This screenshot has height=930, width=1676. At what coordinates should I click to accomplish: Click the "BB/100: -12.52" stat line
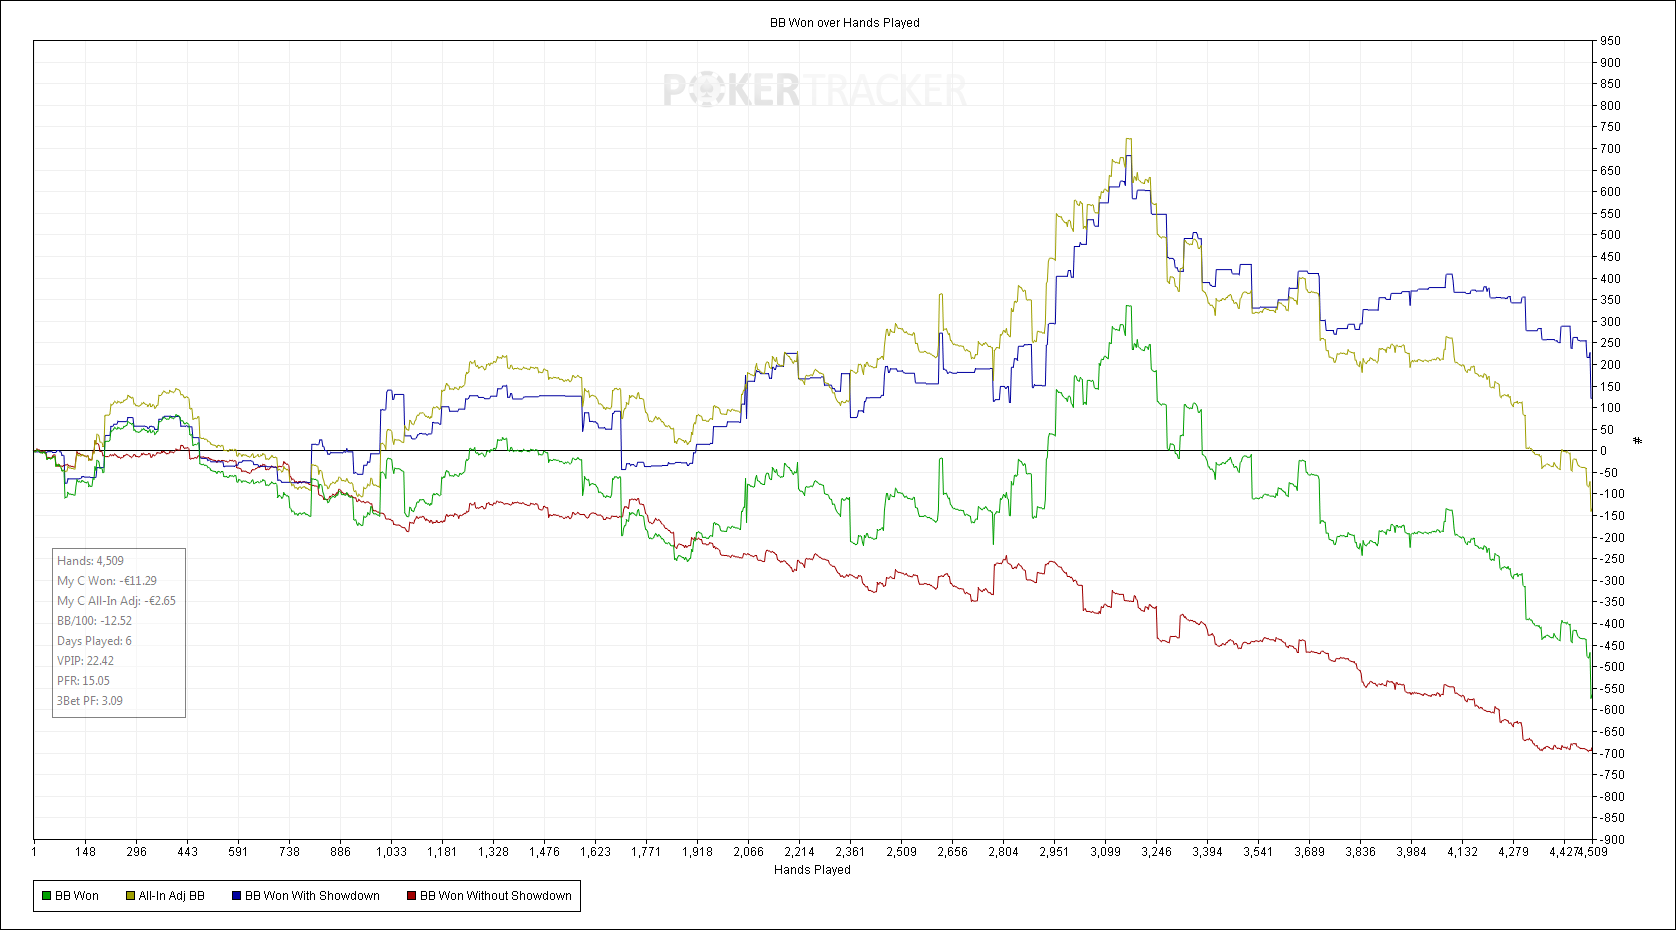(x=95, y=621)
